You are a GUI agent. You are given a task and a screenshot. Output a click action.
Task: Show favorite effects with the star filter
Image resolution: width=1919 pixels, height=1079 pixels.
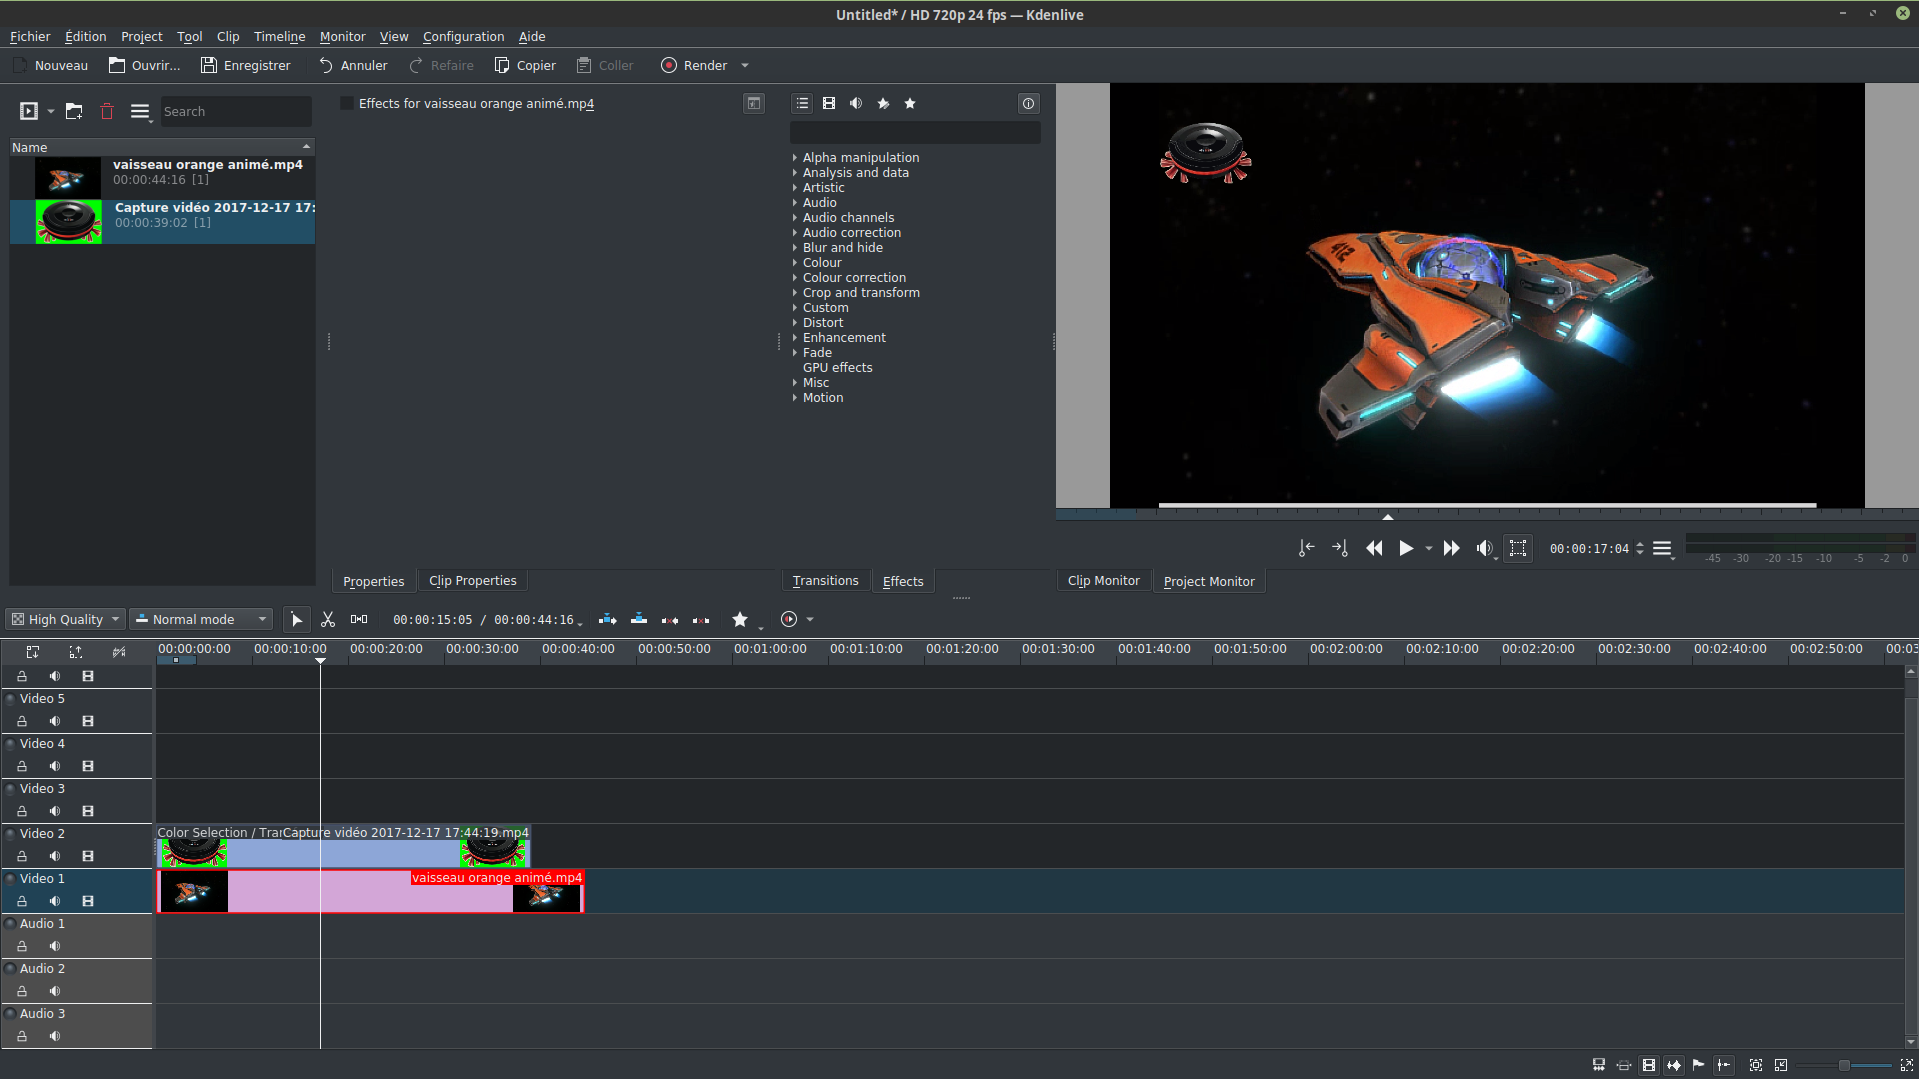coord(910,104)
